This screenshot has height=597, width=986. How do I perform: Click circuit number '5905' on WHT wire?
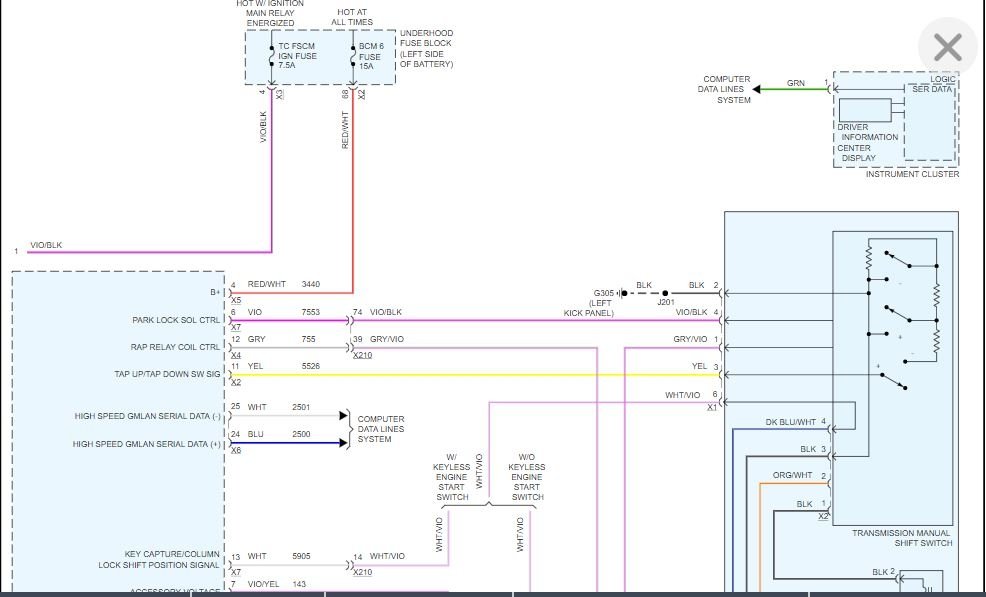pos(301,556)
